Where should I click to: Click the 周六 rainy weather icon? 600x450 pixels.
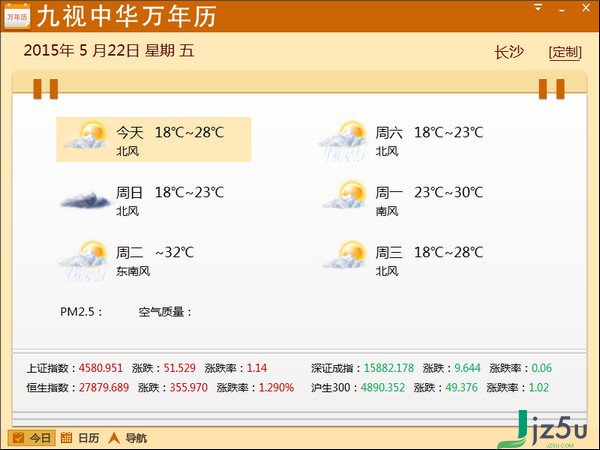click(343, 140)
